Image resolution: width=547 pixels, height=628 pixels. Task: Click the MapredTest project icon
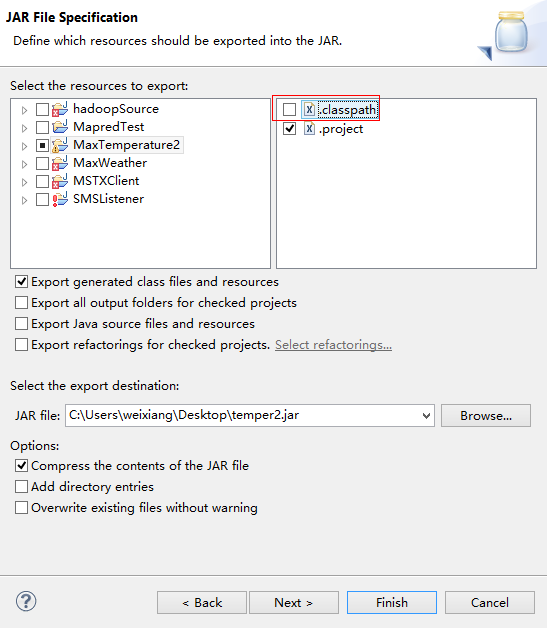(x=60, y=127)
